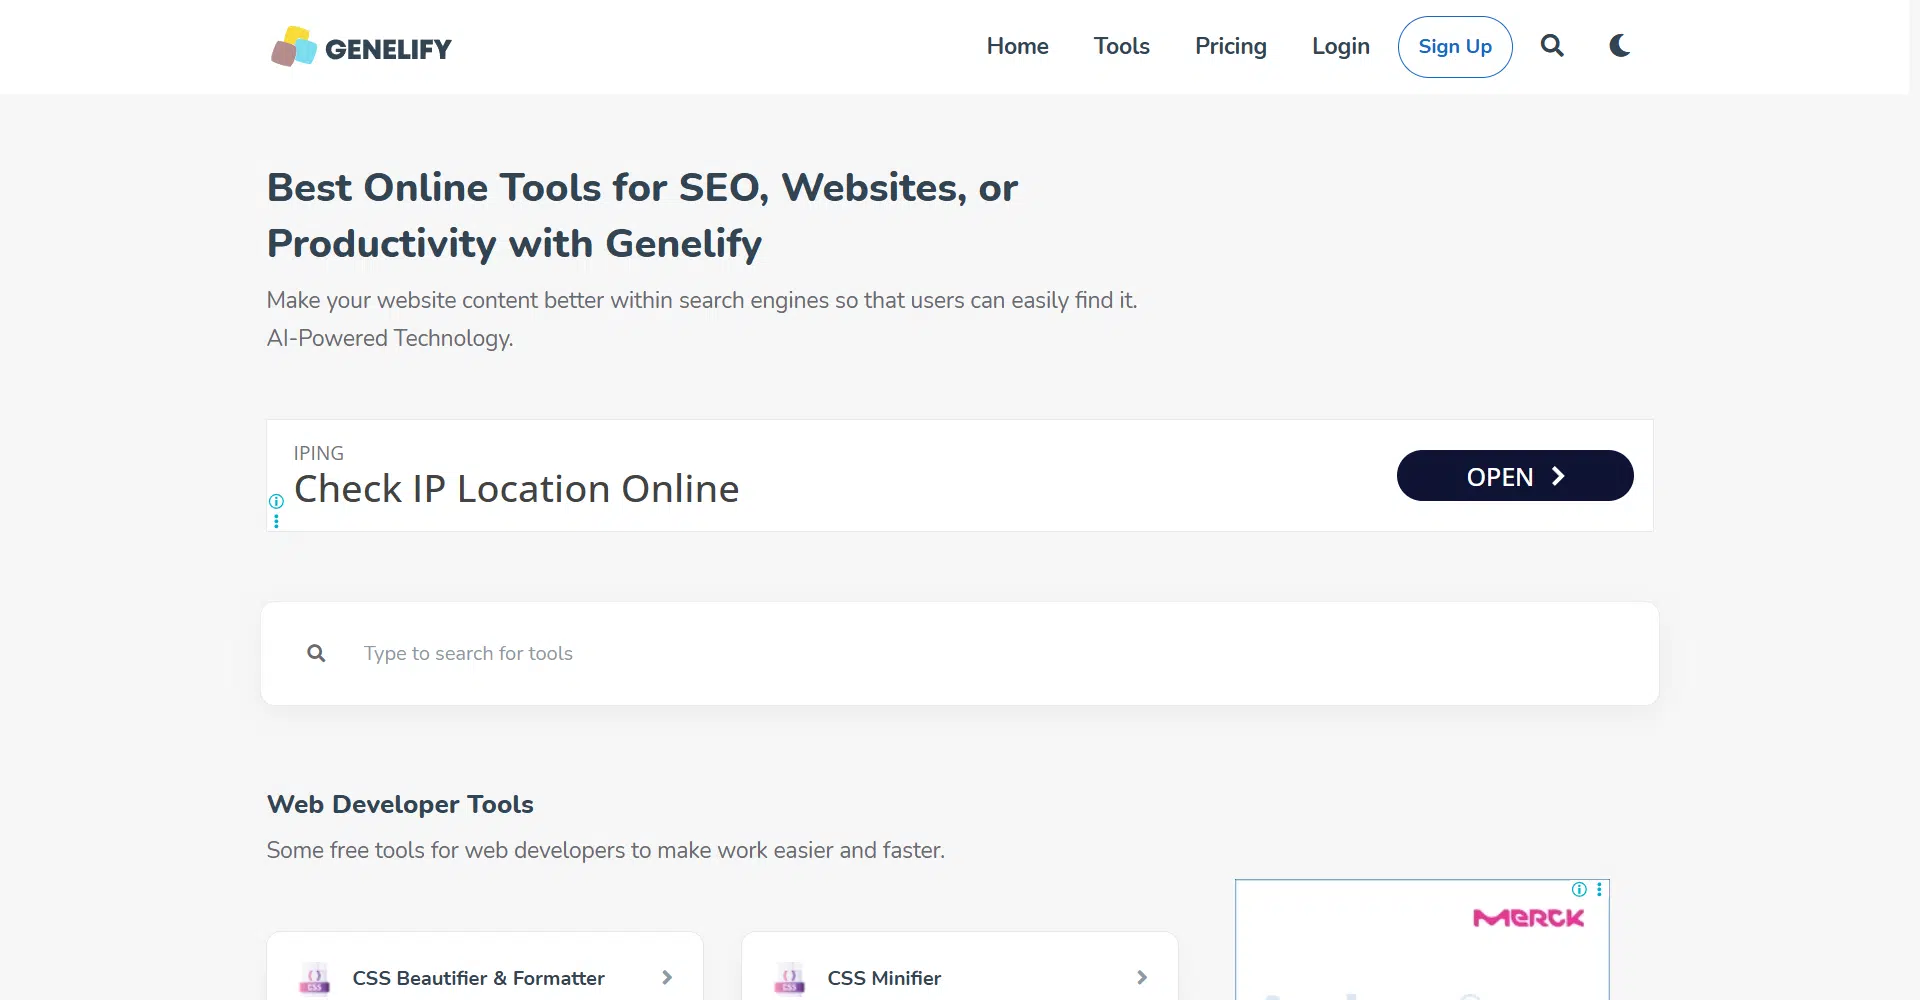Go to the Home menu item
1920x1000 pixels.
click(1017, 46)
